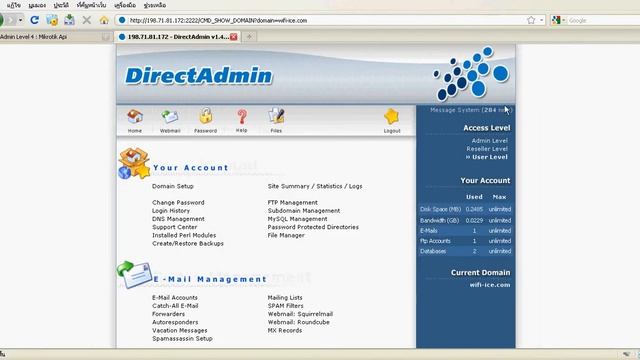
Task: Open the File Manager link
Action: (x=286, y=235)
